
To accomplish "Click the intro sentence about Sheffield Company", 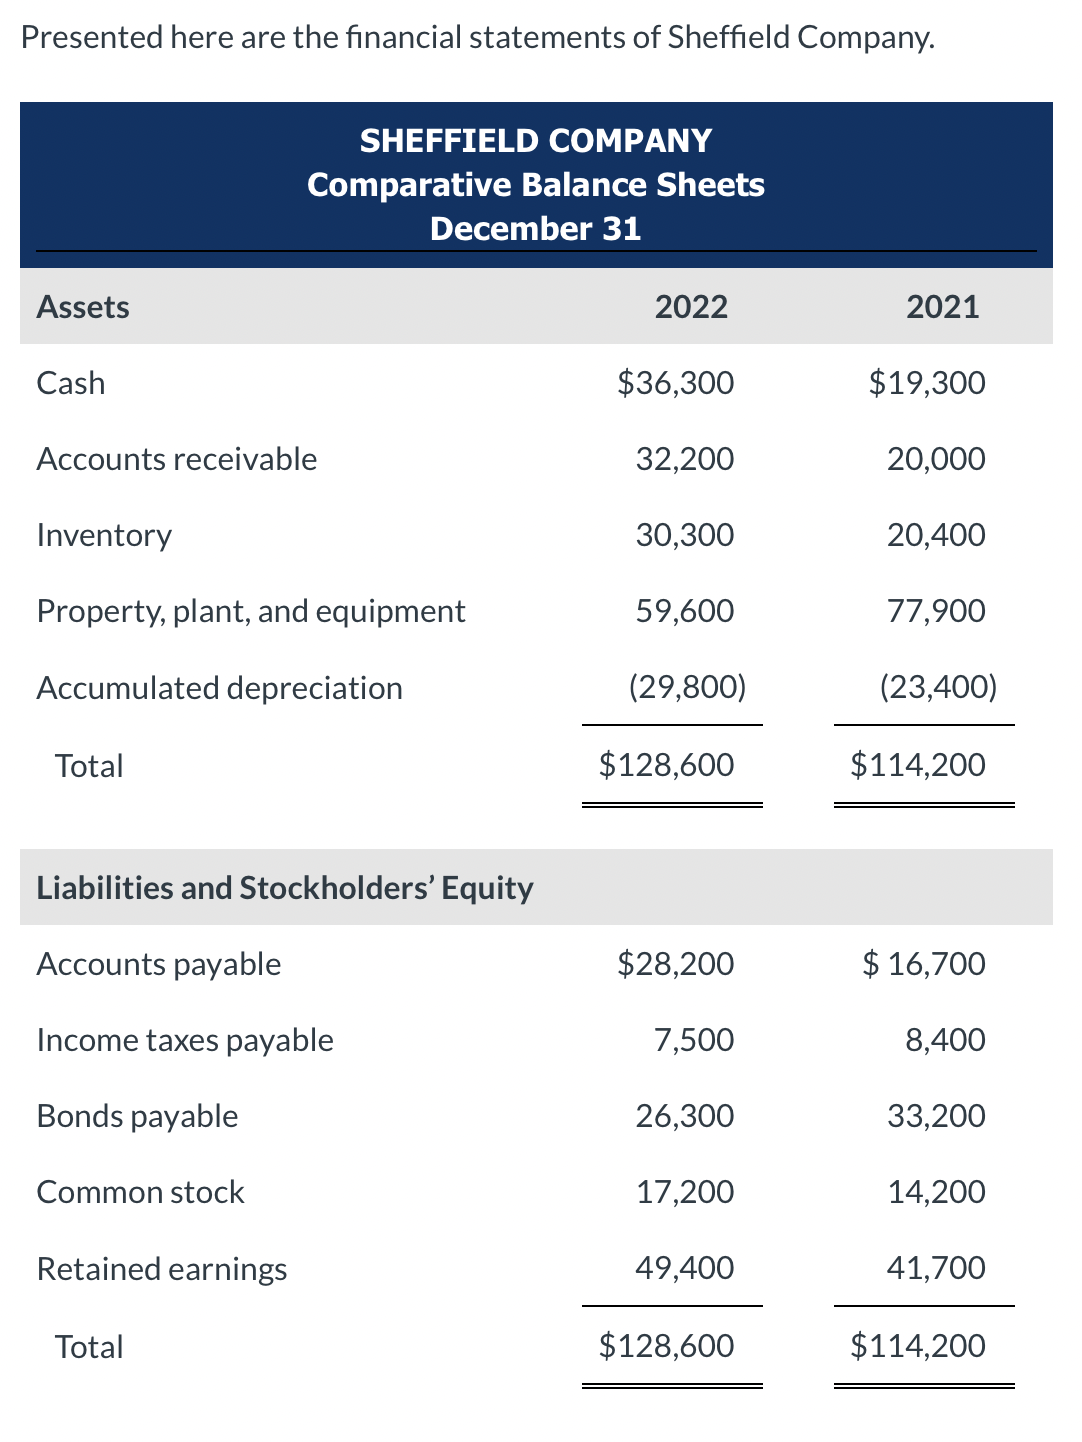I will pyautogui.click(x=478, y=37).
